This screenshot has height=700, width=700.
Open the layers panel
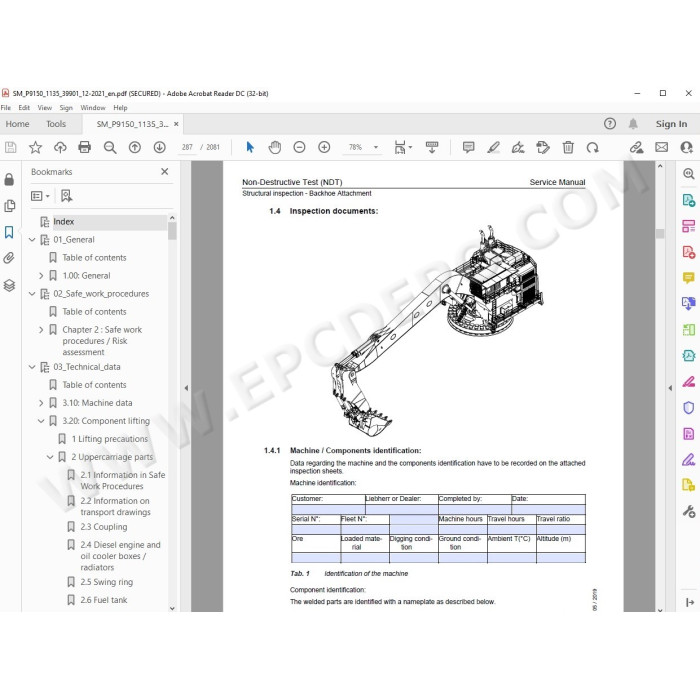tap(9, 285)
